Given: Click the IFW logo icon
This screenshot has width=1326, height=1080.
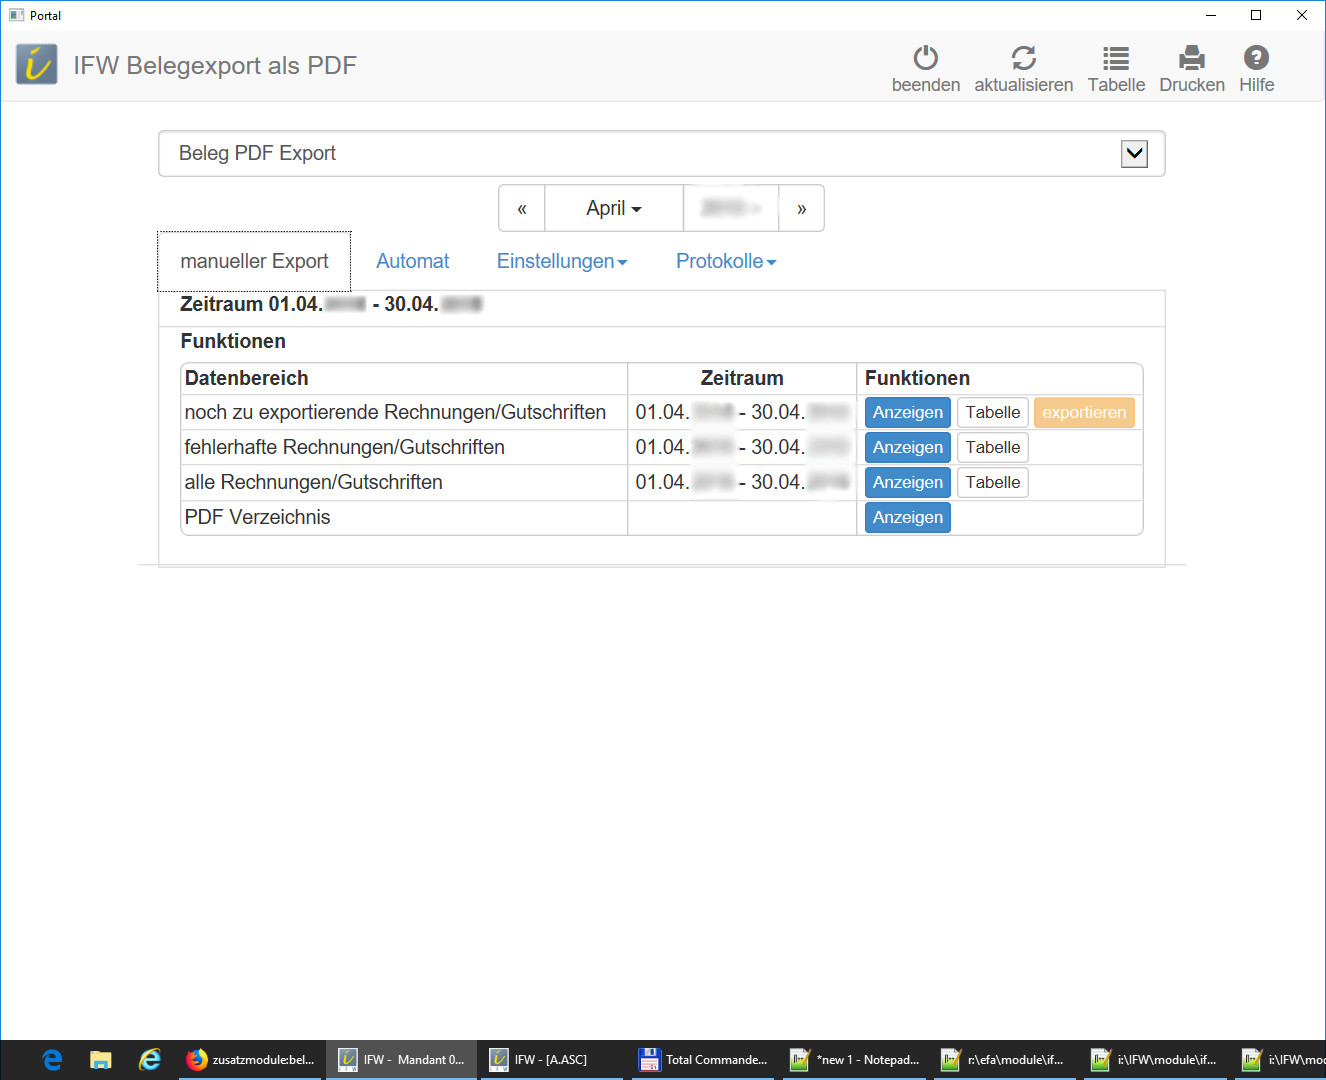Looking at the screenshot, I should [x=37, y=65].
